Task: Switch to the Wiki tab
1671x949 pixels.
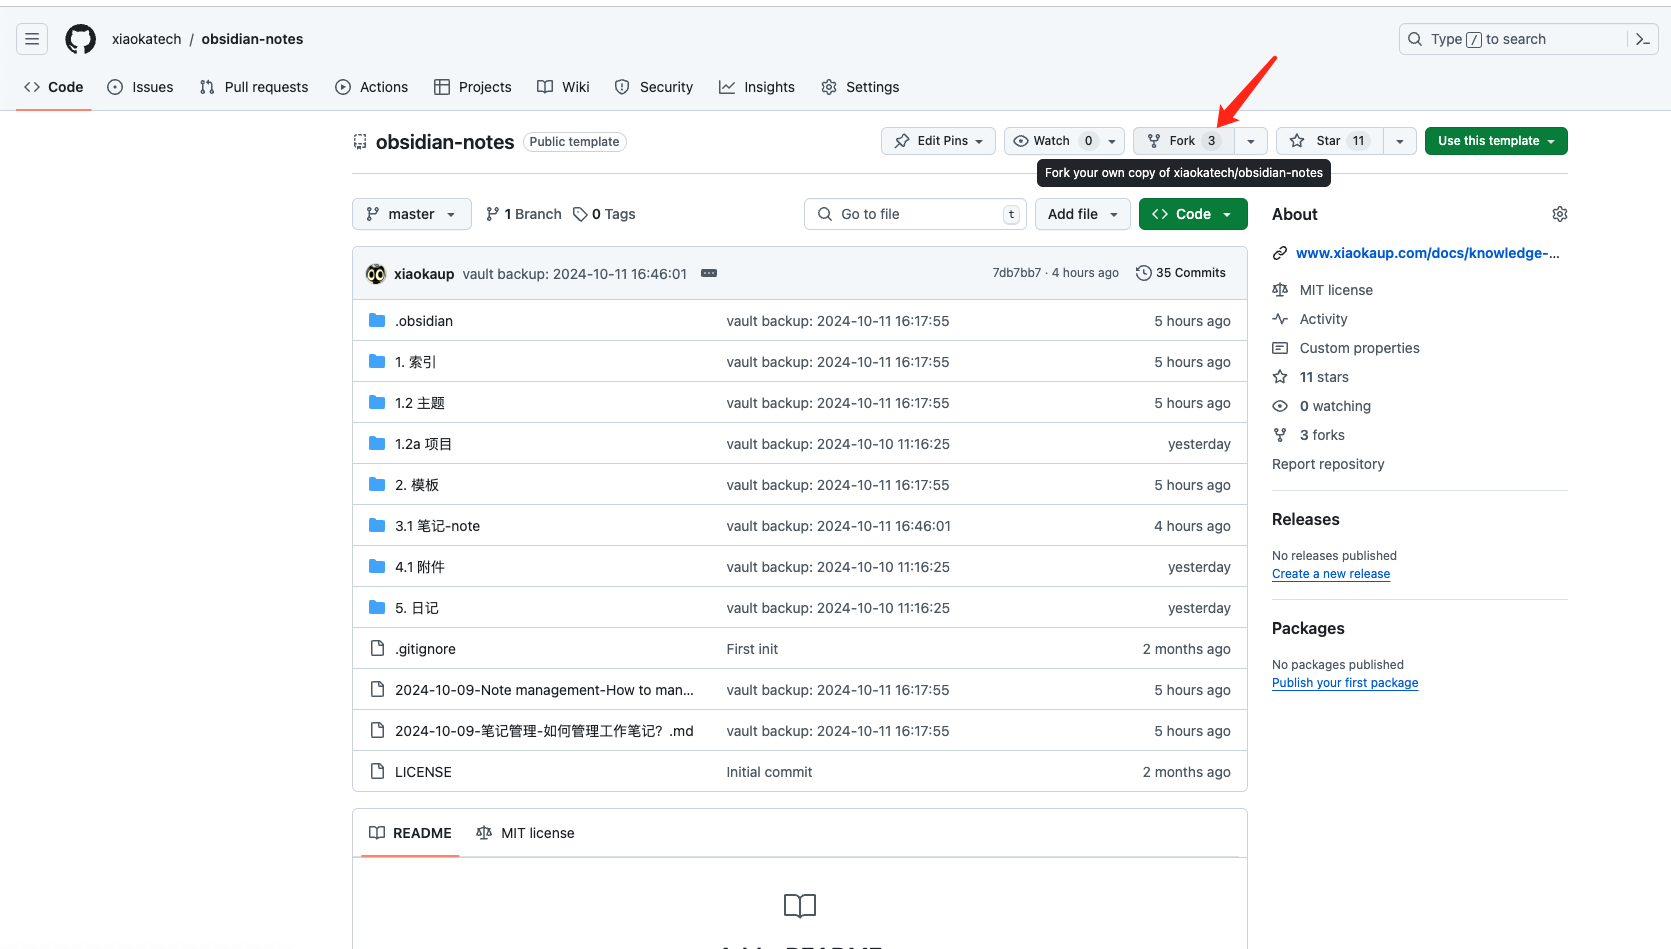Action: tap(563, 87)
